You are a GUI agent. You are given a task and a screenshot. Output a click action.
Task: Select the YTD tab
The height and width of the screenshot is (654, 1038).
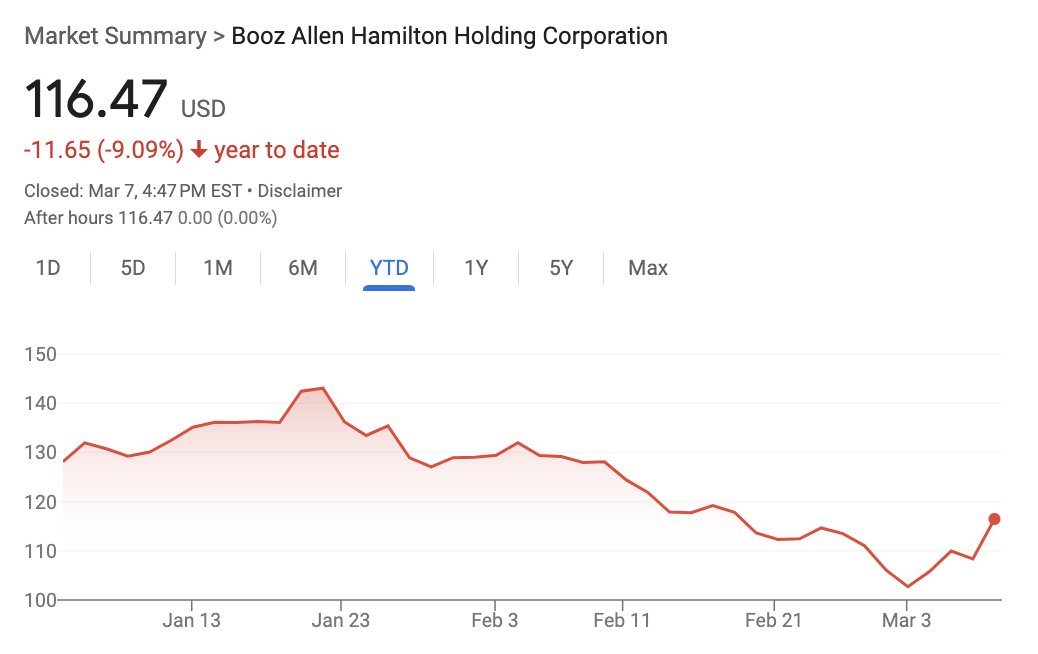(389, 268)
